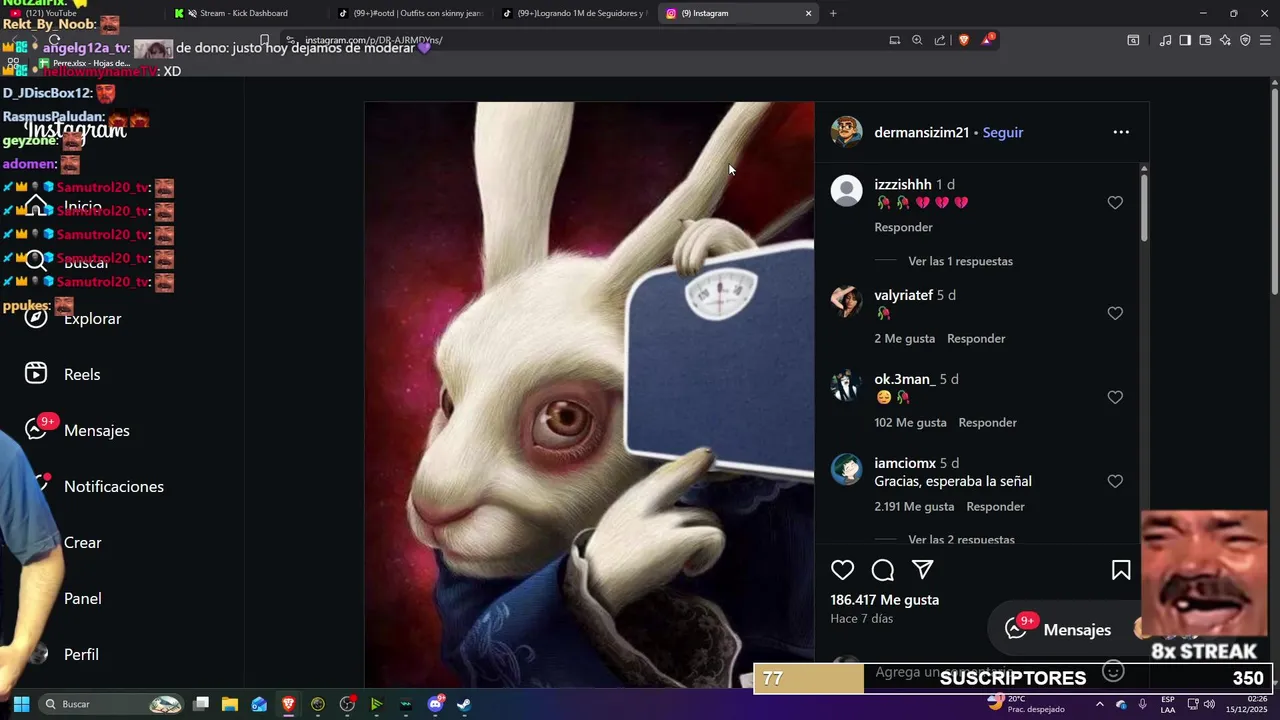Follow dermansizim21 via the Seguir link

[x=1002, y=132]
